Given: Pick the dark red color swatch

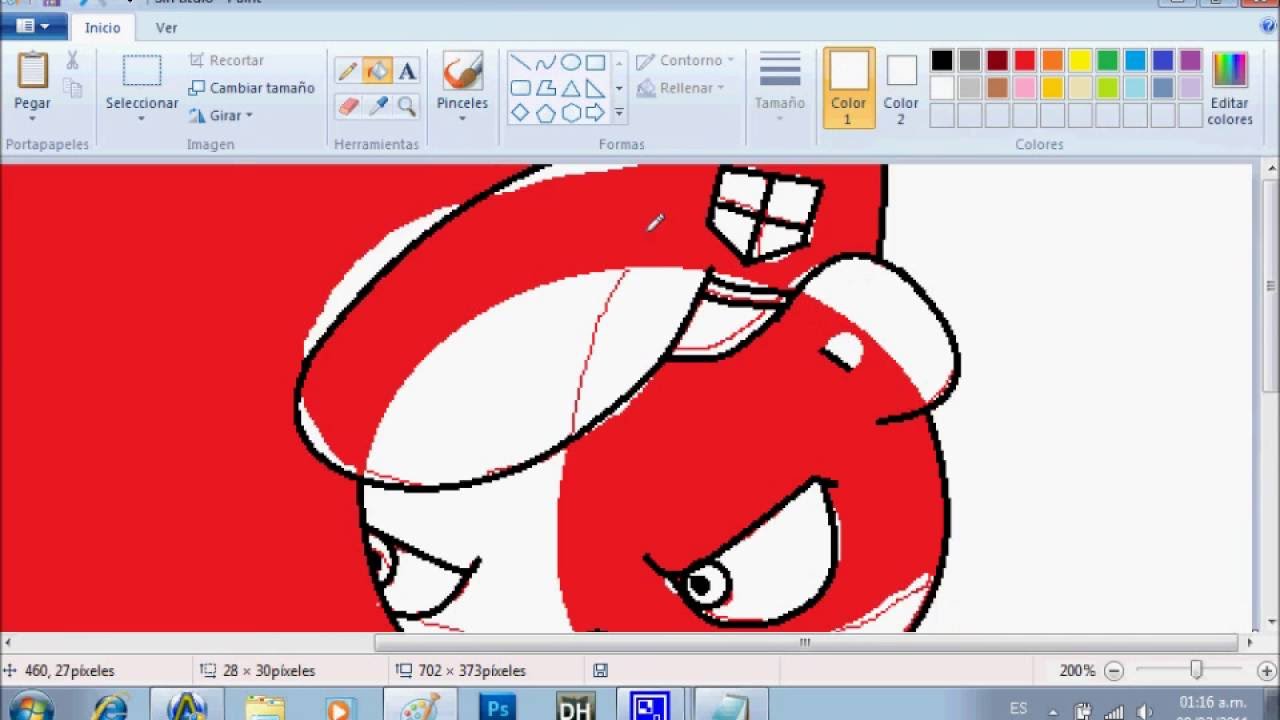Looking at the screenshot, I should click(x=997, y=61).
